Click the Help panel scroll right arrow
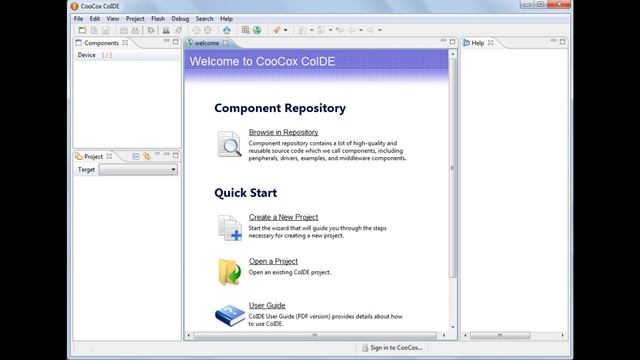The image size is (640, 360). click(x=563, y=336)
